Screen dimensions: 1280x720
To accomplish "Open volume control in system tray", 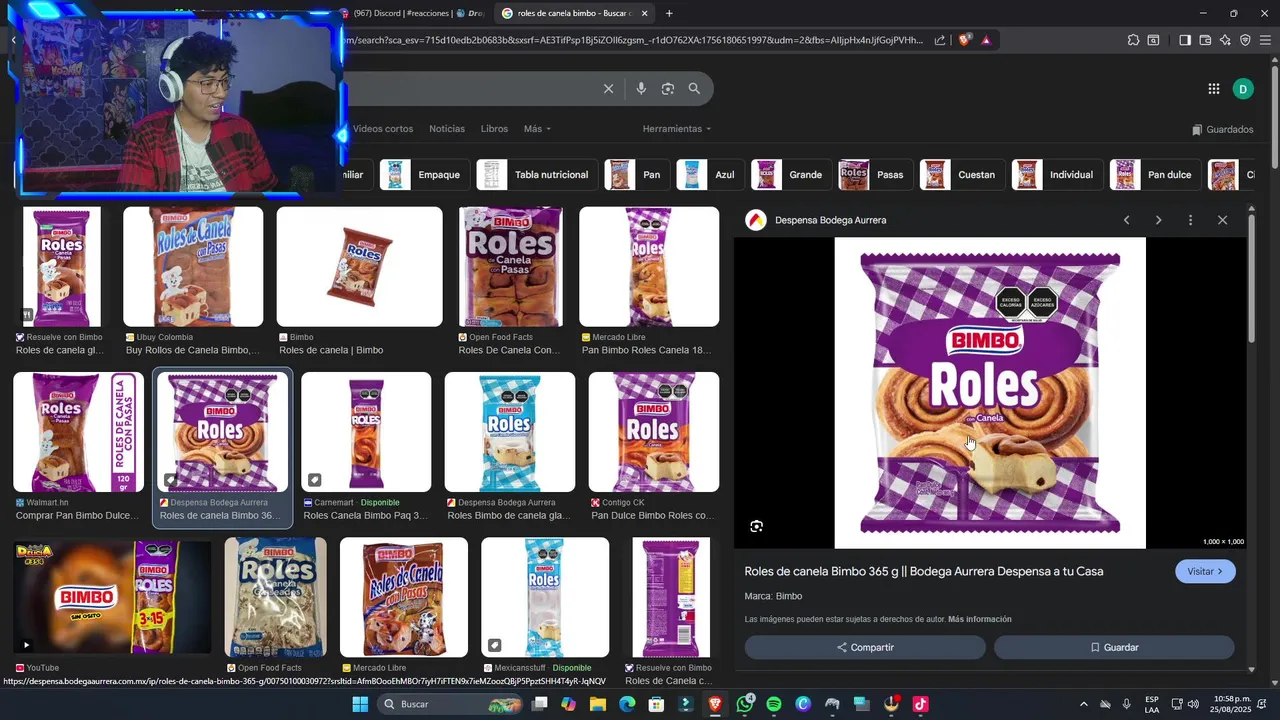I will (x=1193, y=704).
